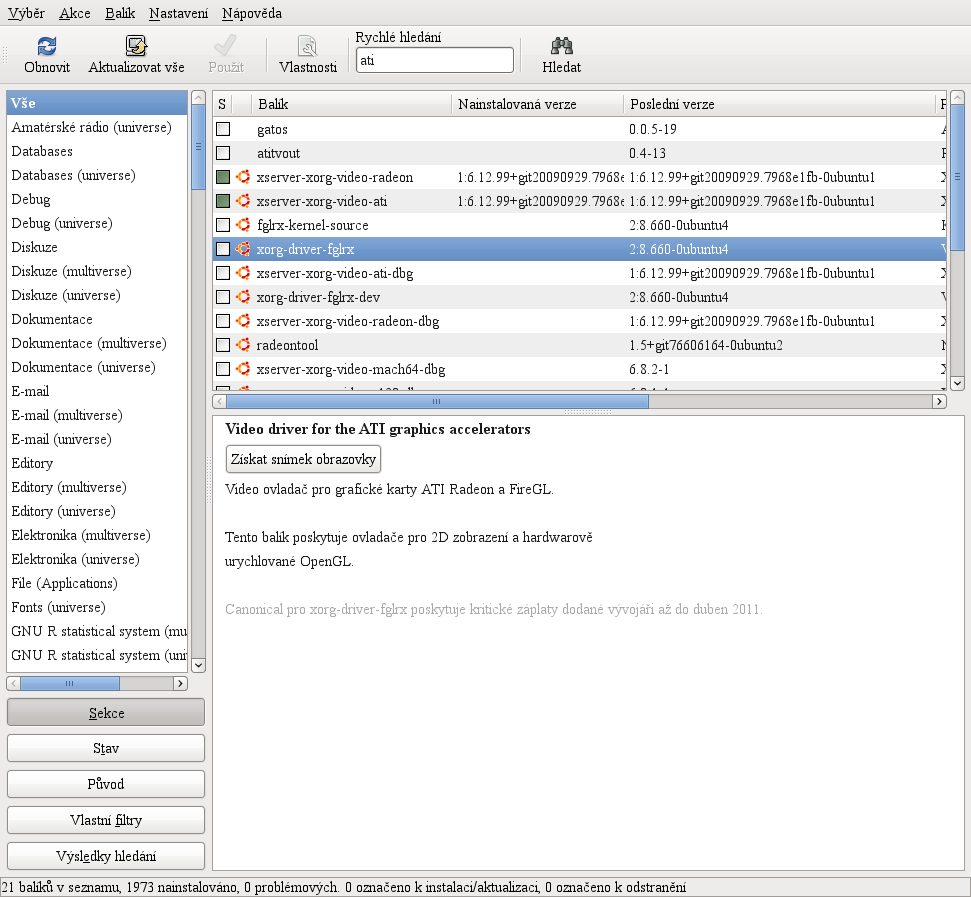Select Fonts (universe) category
Viewport: 971px width, 897px height.
(97, 607)
